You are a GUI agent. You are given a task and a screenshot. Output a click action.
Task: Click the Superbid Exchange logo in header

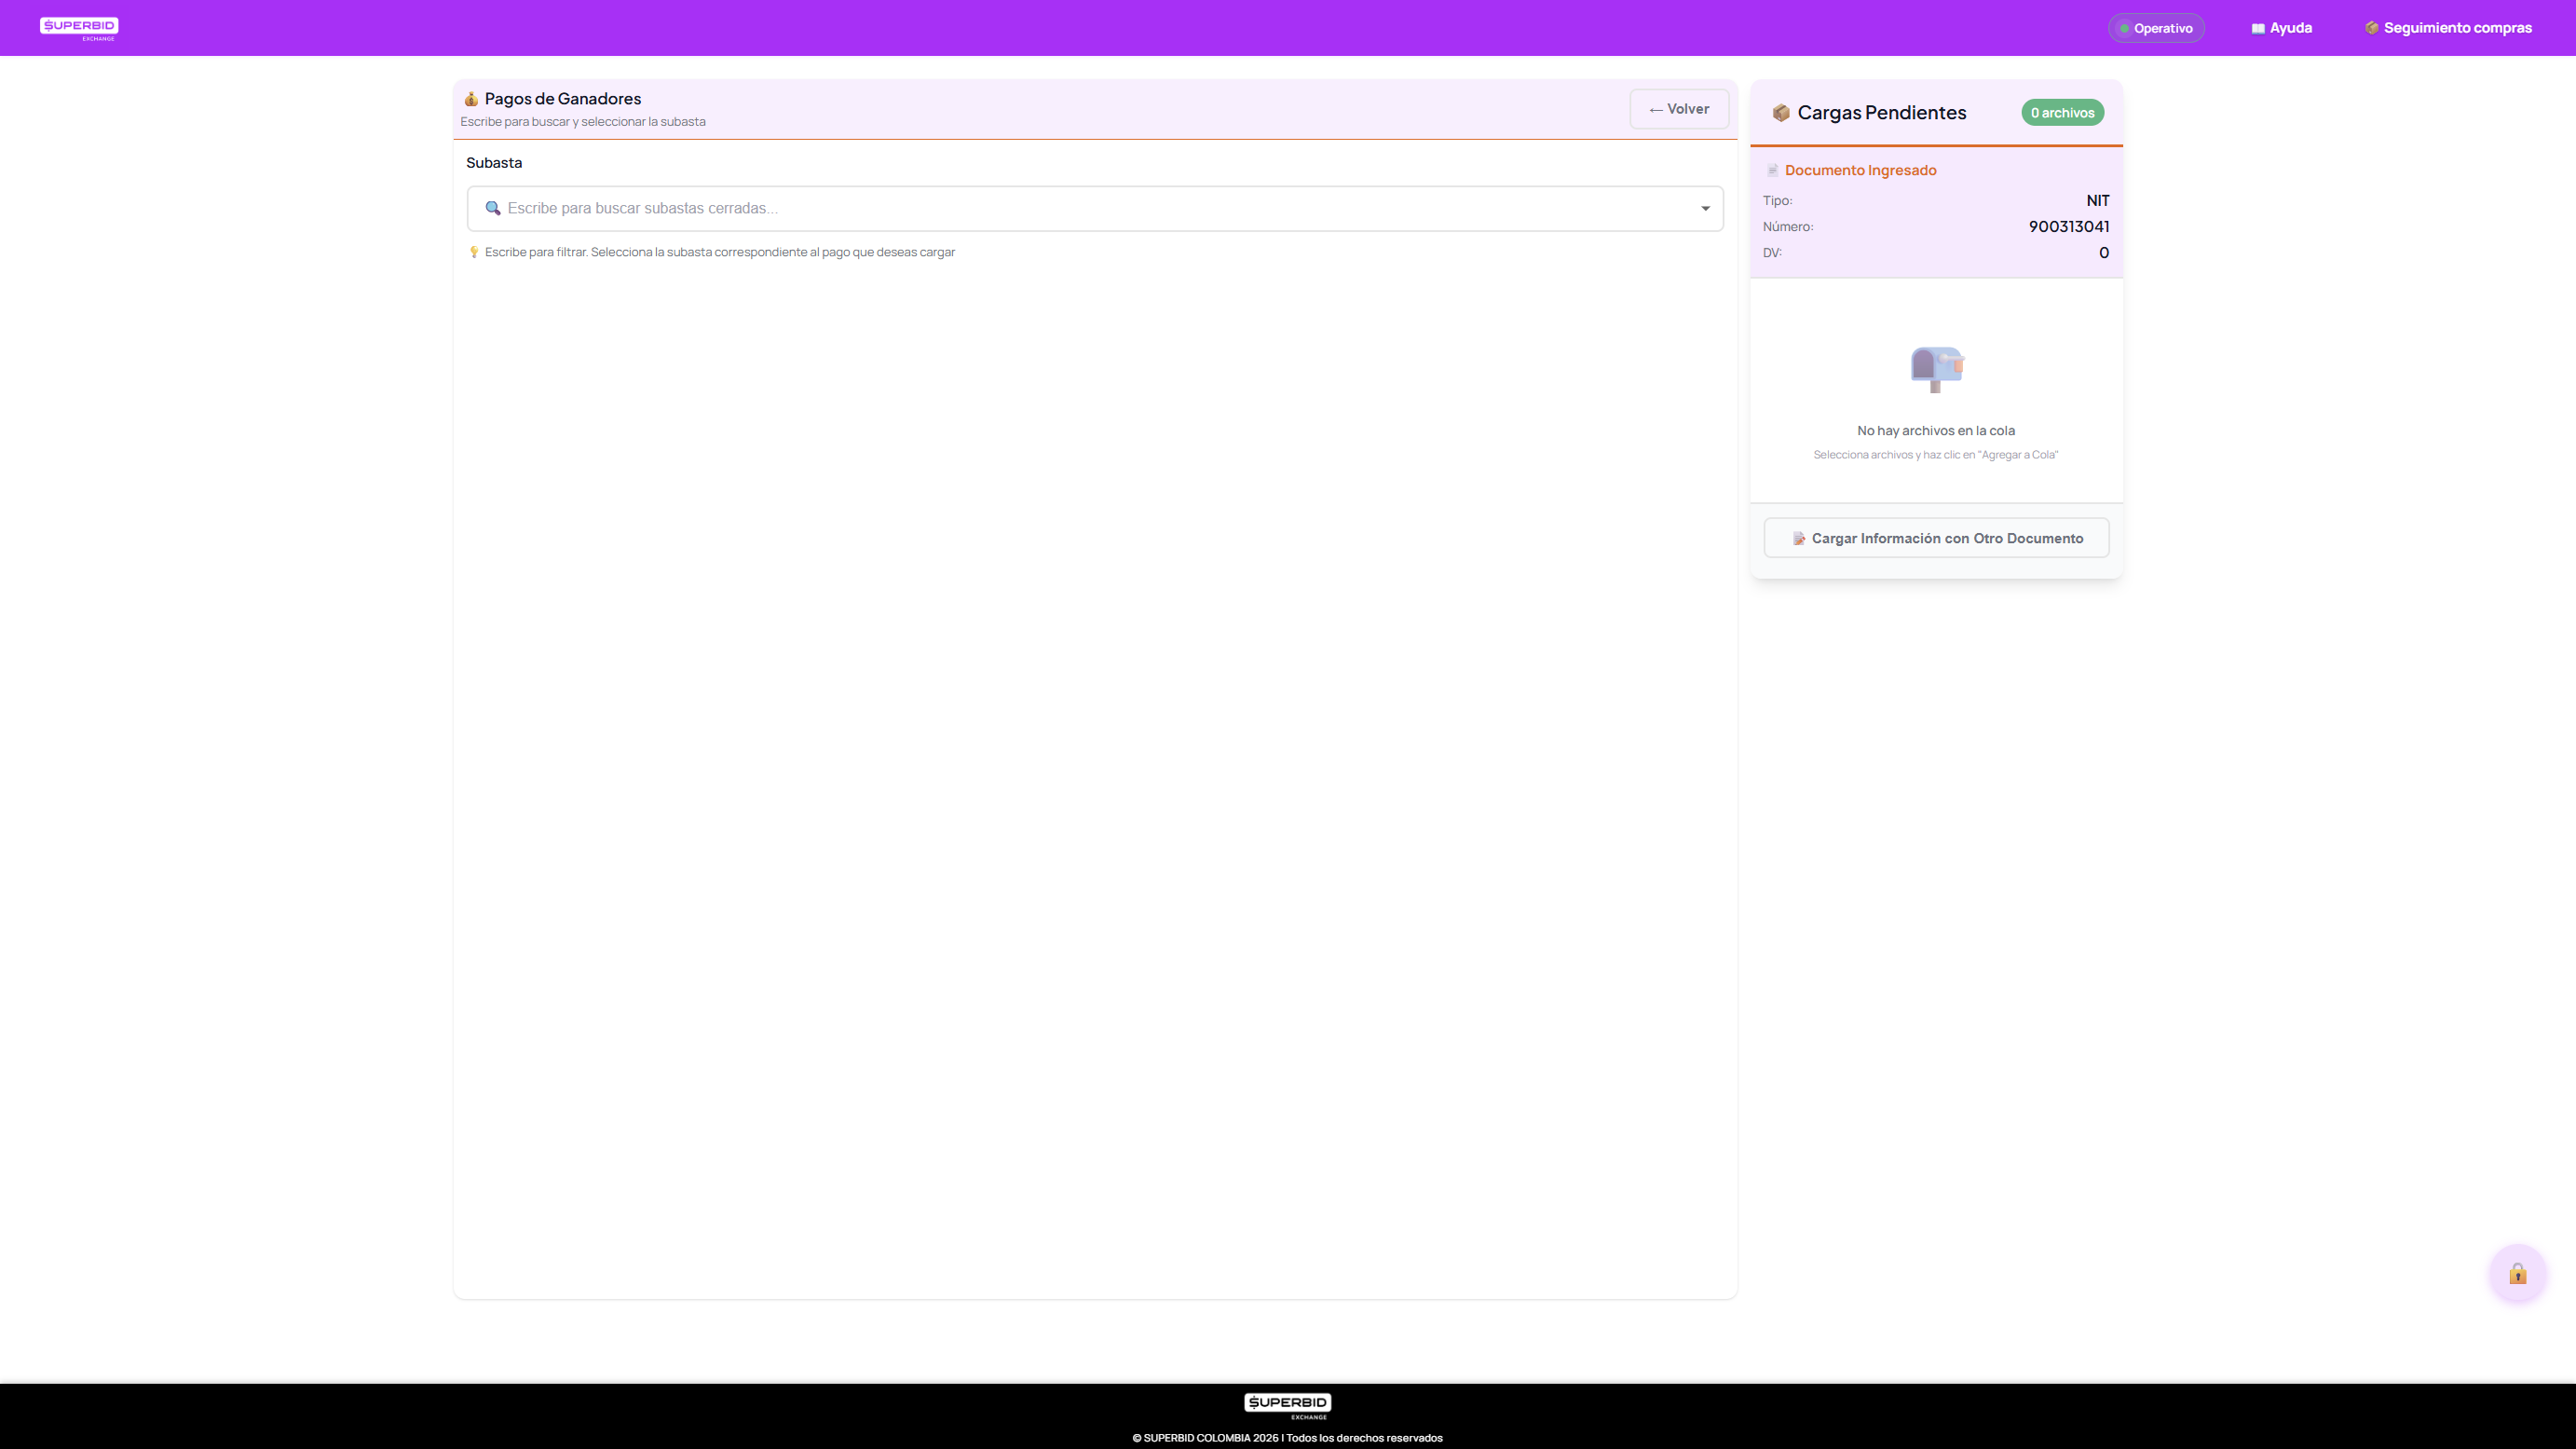point(79,28)
